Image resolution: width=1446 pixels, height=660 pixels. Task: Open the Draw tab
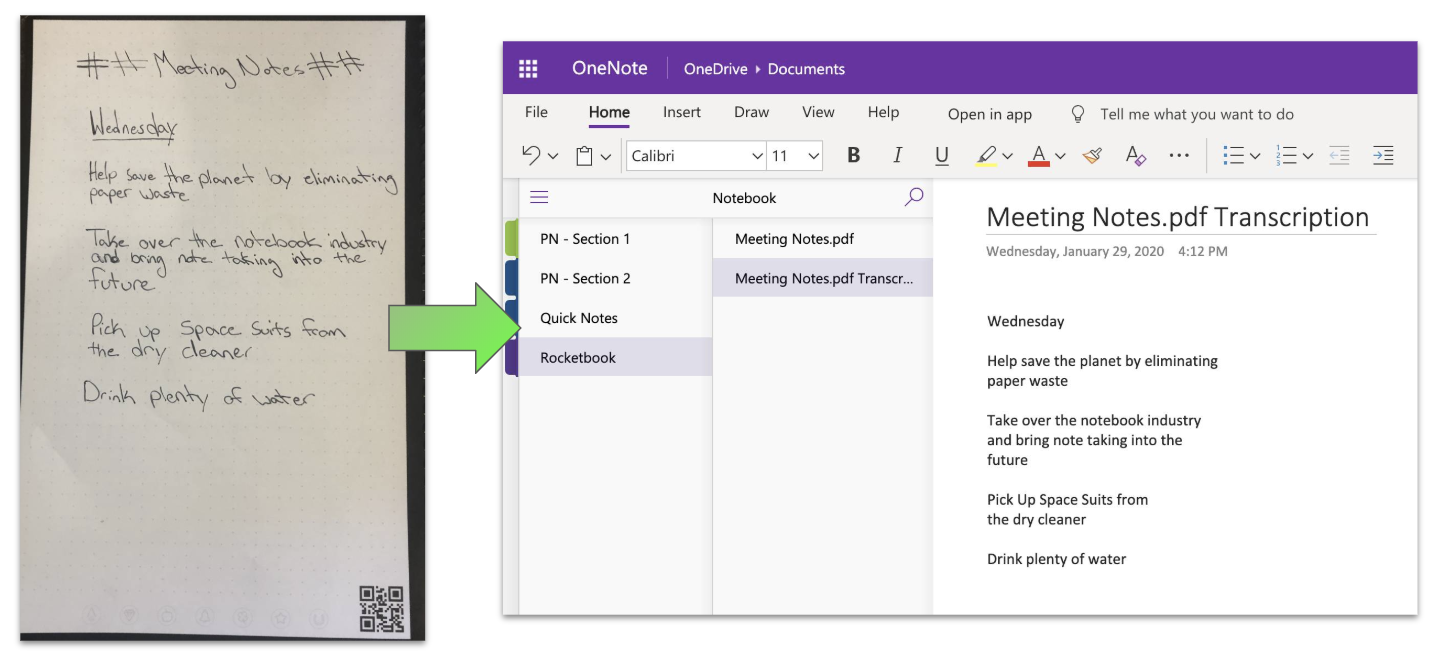pyautogui.click(x=751, y=113)
